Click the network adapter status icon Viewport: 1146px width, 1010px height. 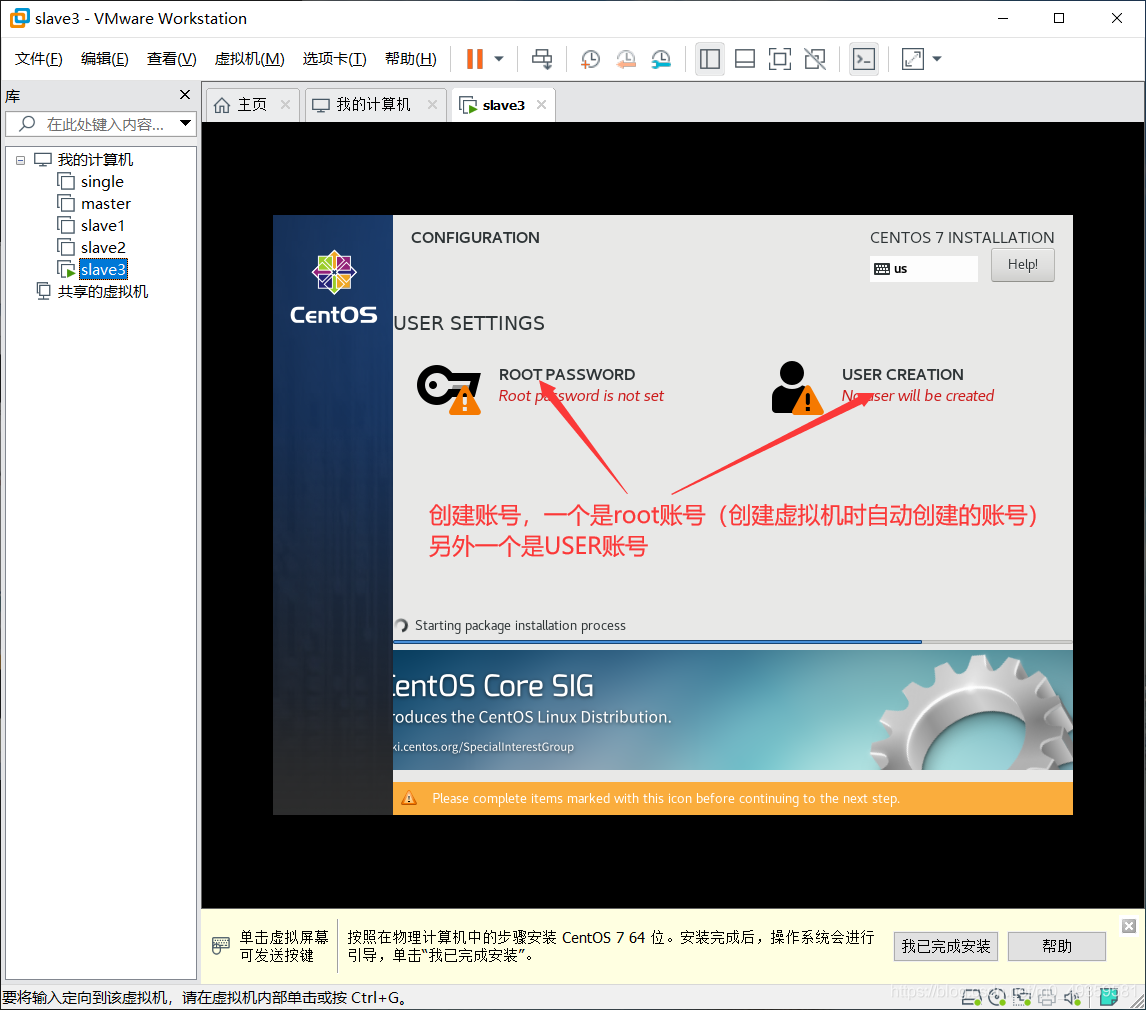[1022, 997]
